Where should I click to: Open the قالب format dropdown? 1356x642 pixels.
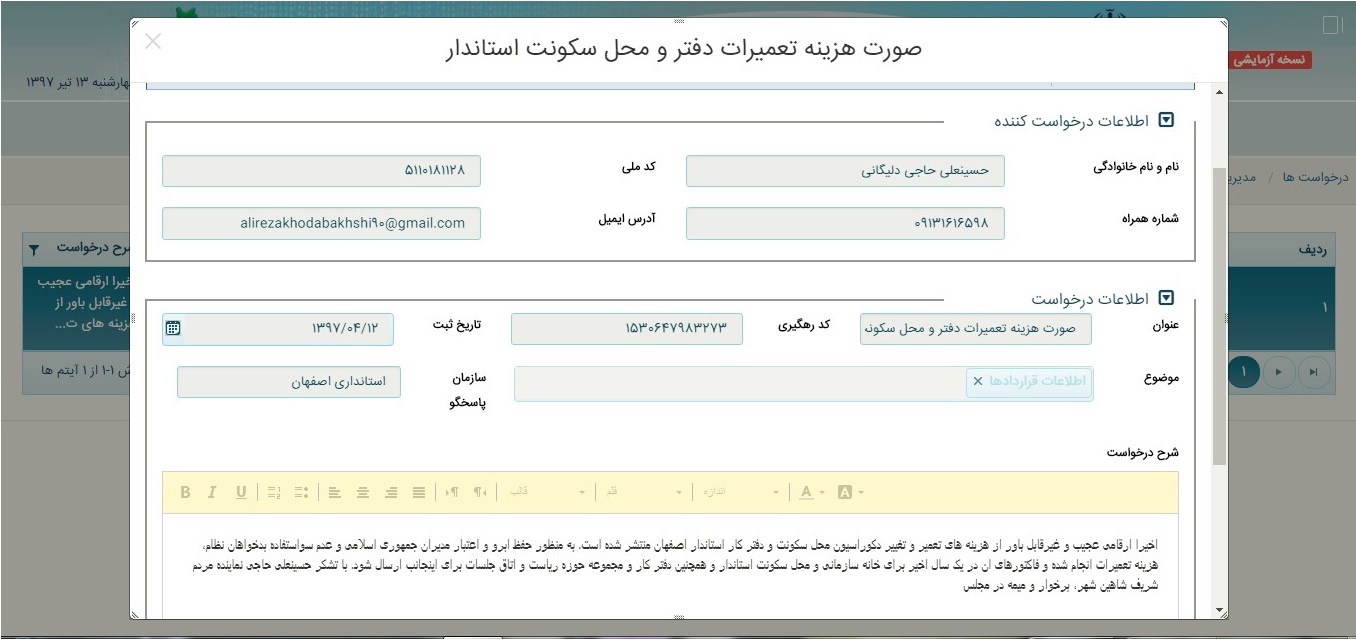coord(548,492)
